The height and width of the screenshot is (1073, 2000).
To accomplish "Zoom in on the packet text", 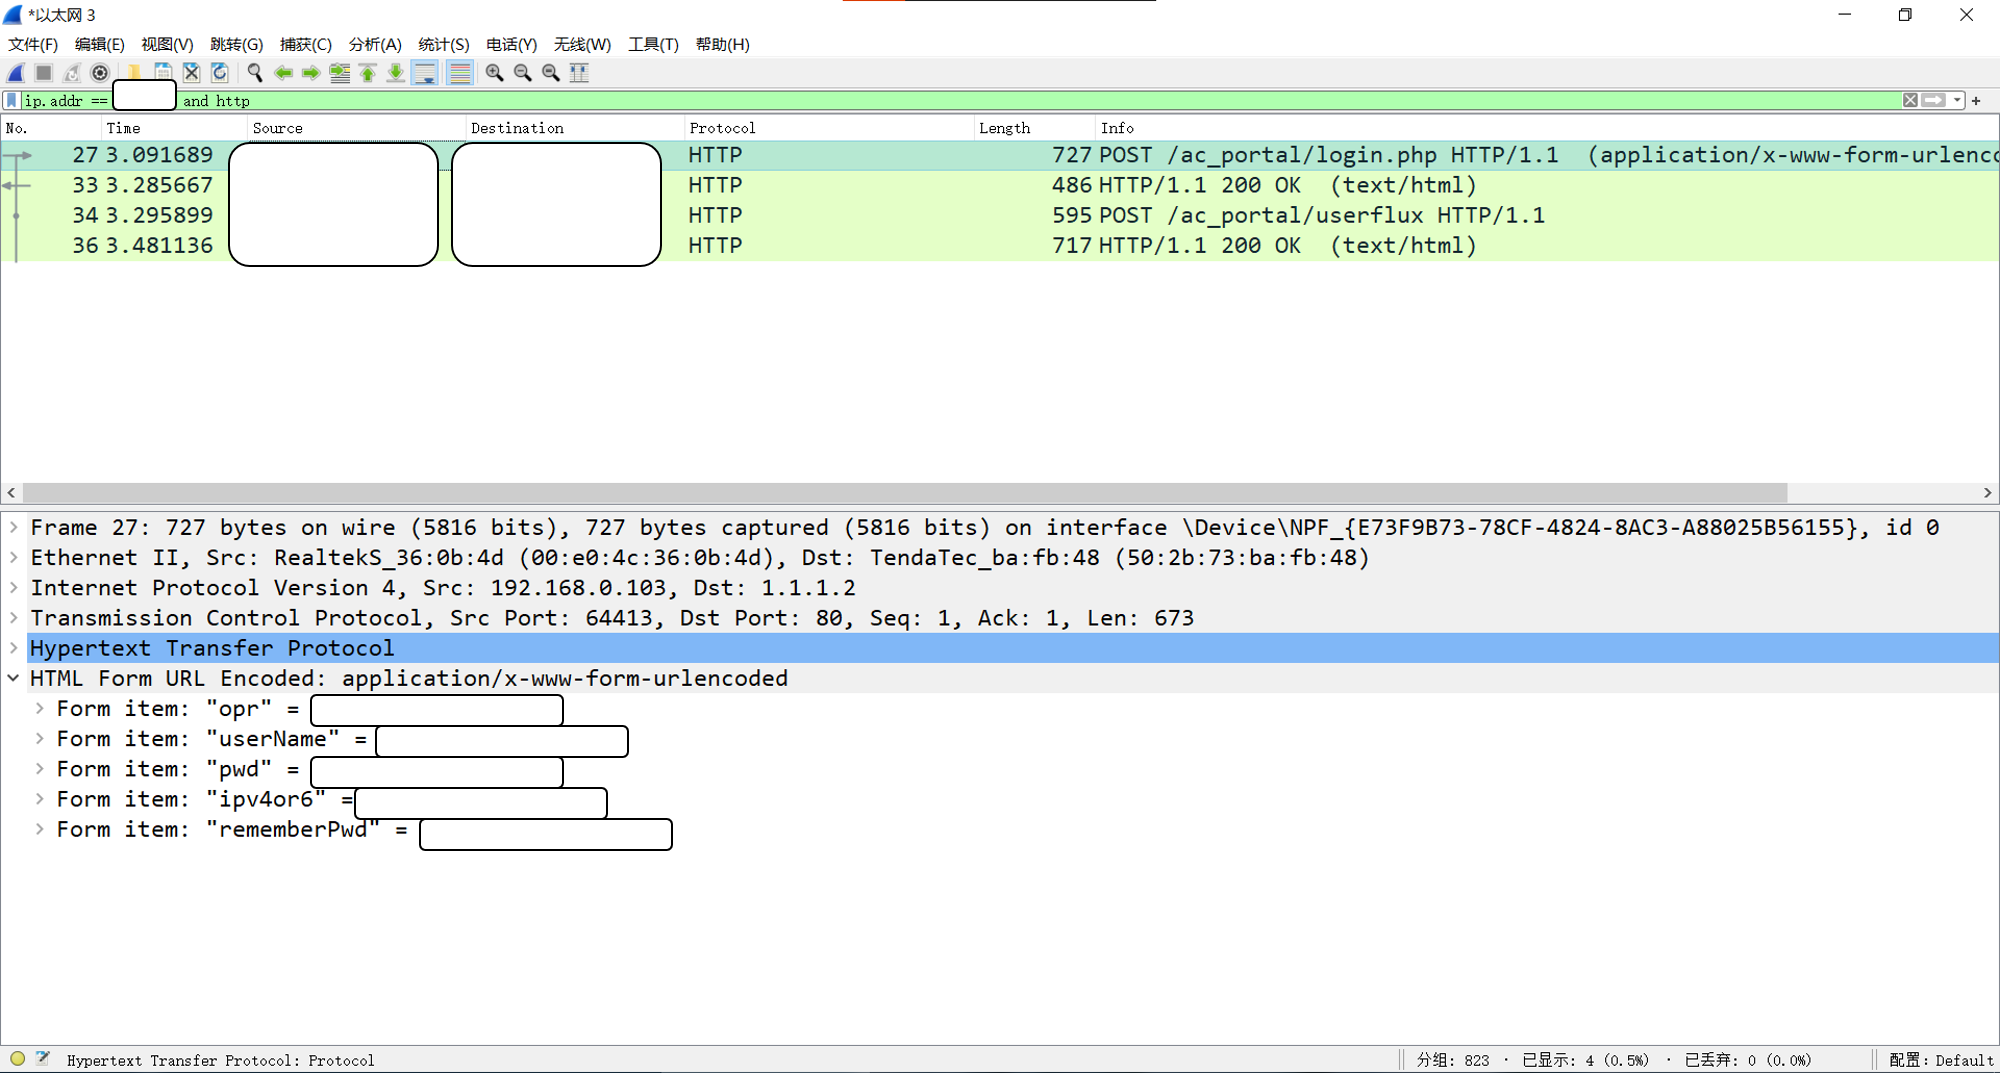I will (494, 73).
